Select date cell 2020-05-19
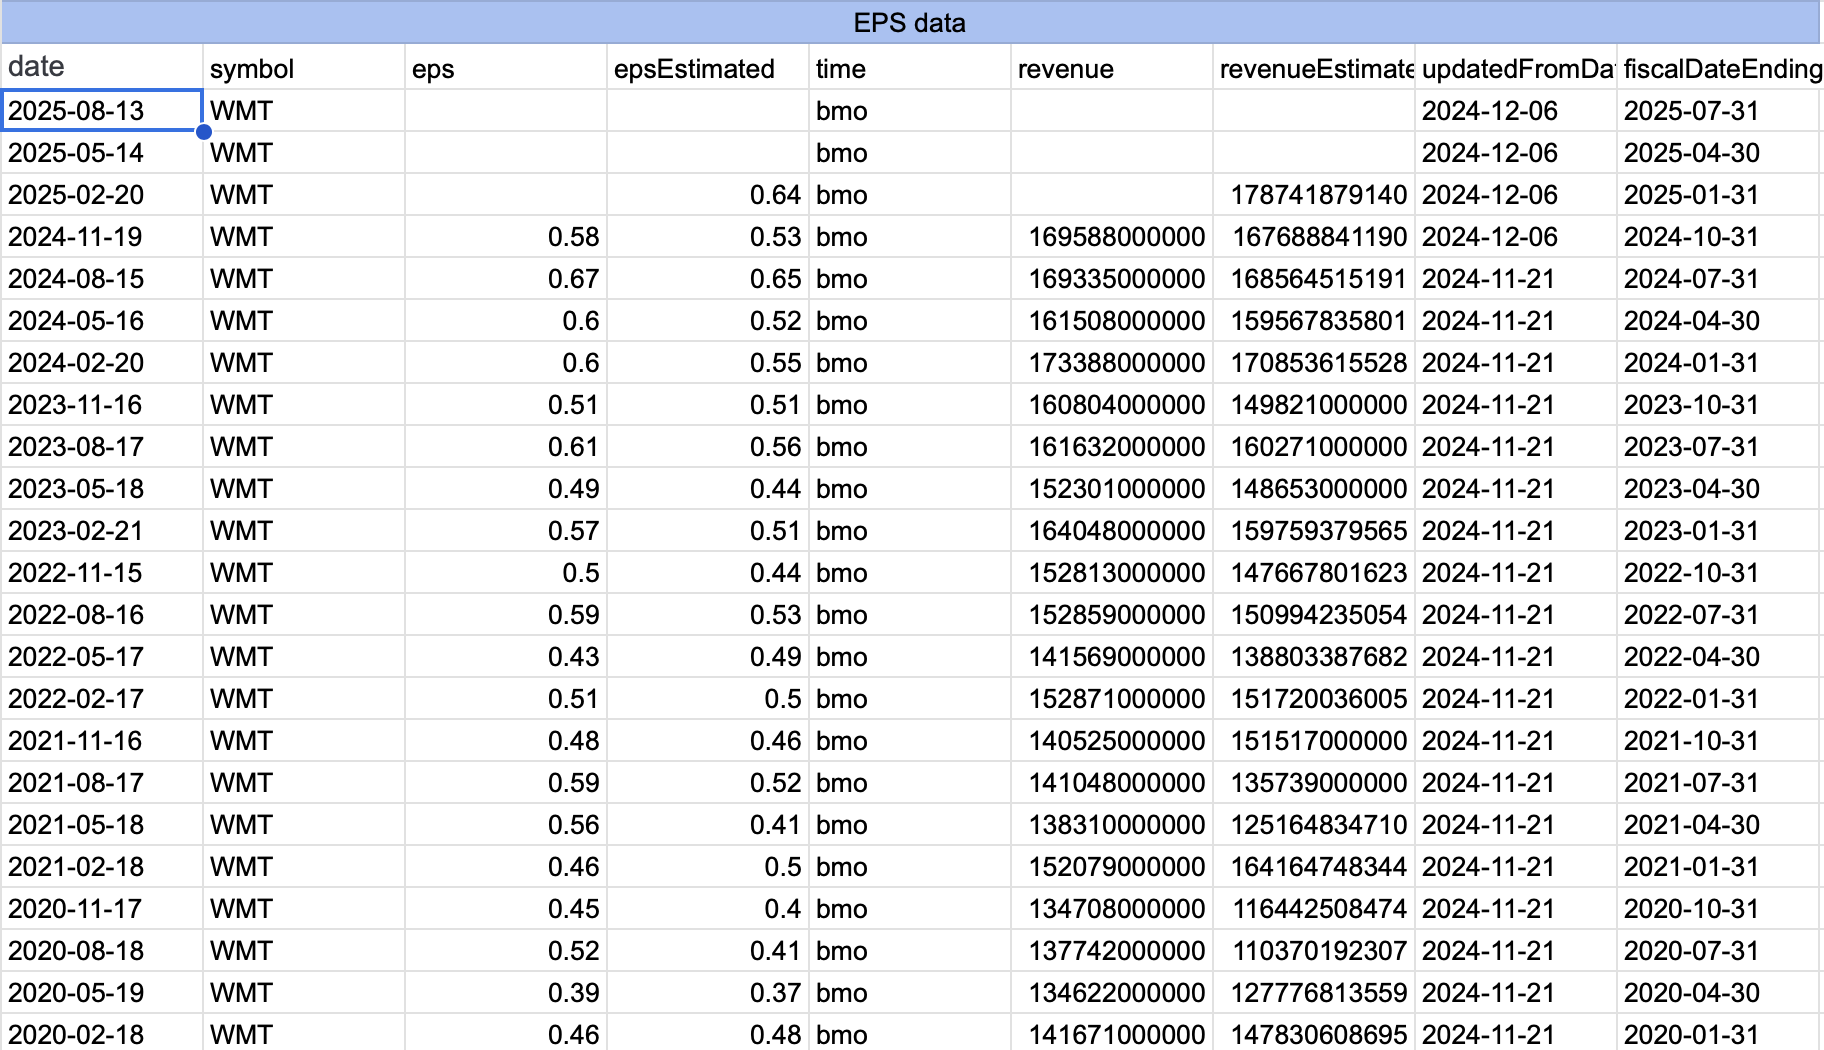The height and width of the screenshot is (1050, 1824). pyautogui.click(x=102, y=992)
